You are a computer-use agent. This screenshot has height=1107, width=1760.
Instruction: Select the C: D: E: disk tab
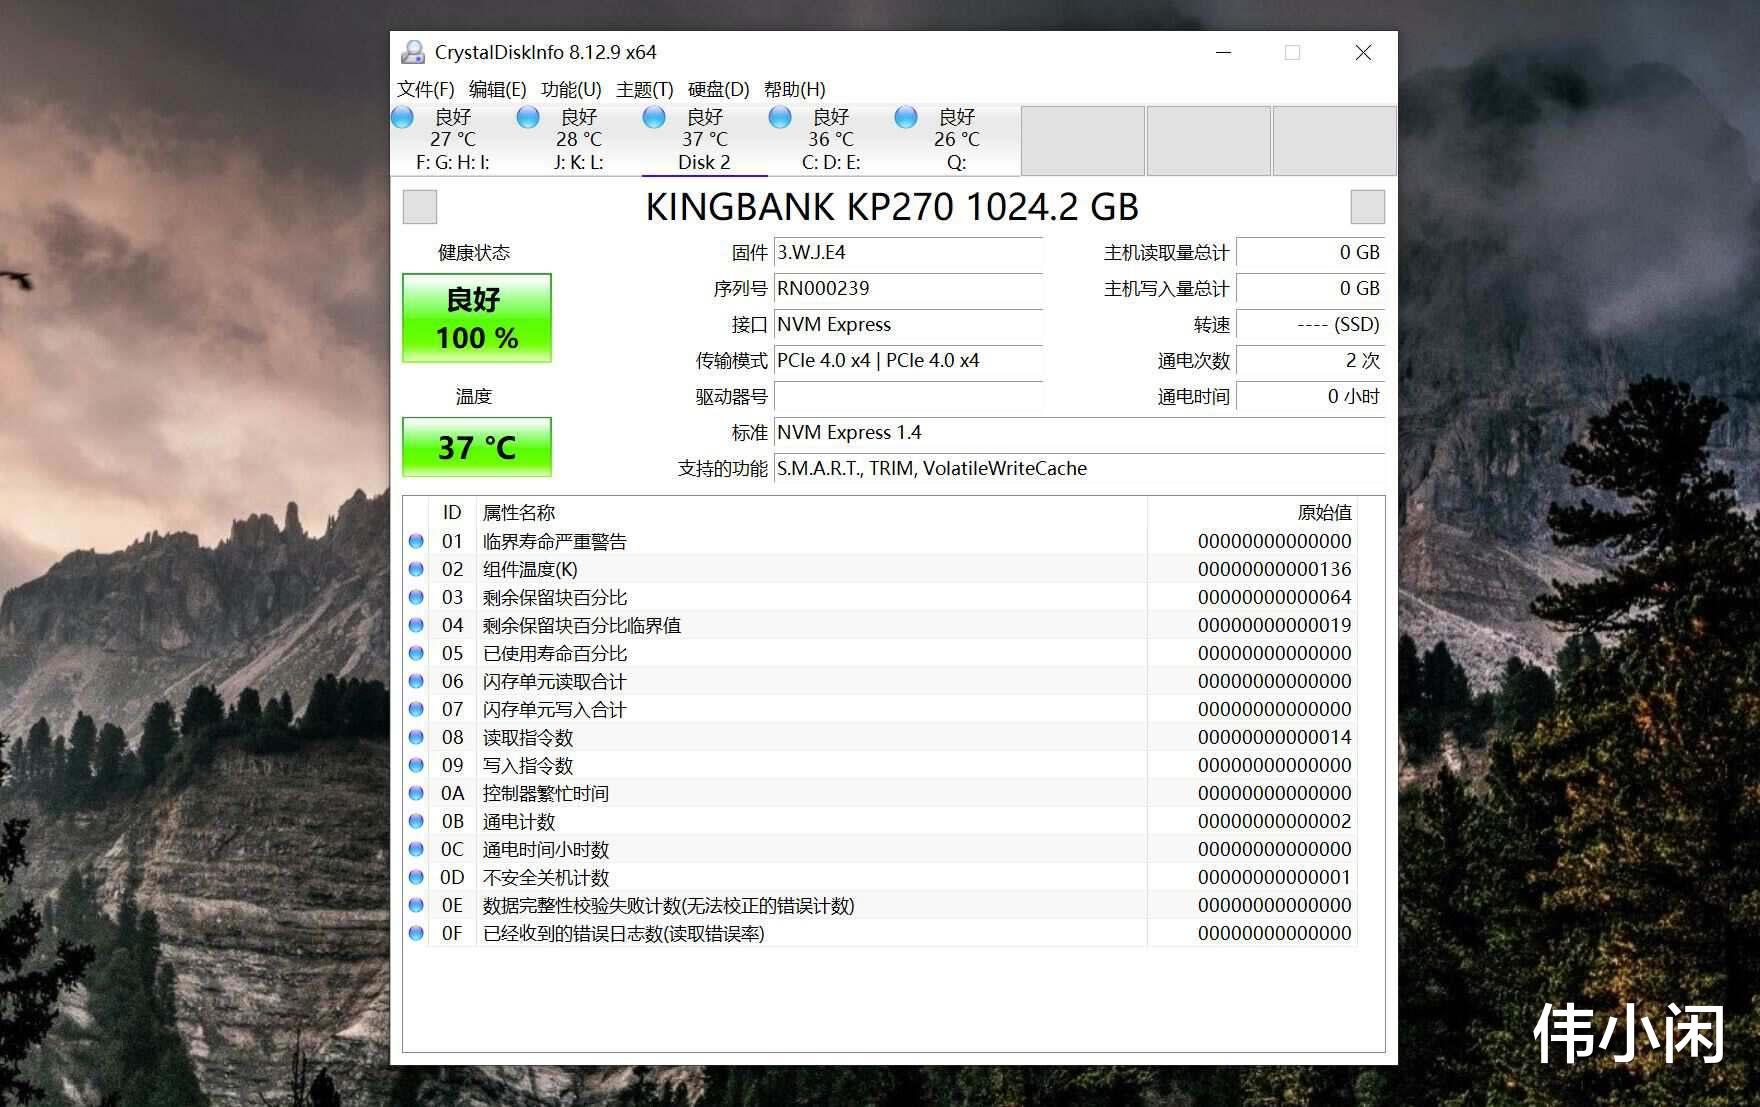pos(831,140)
